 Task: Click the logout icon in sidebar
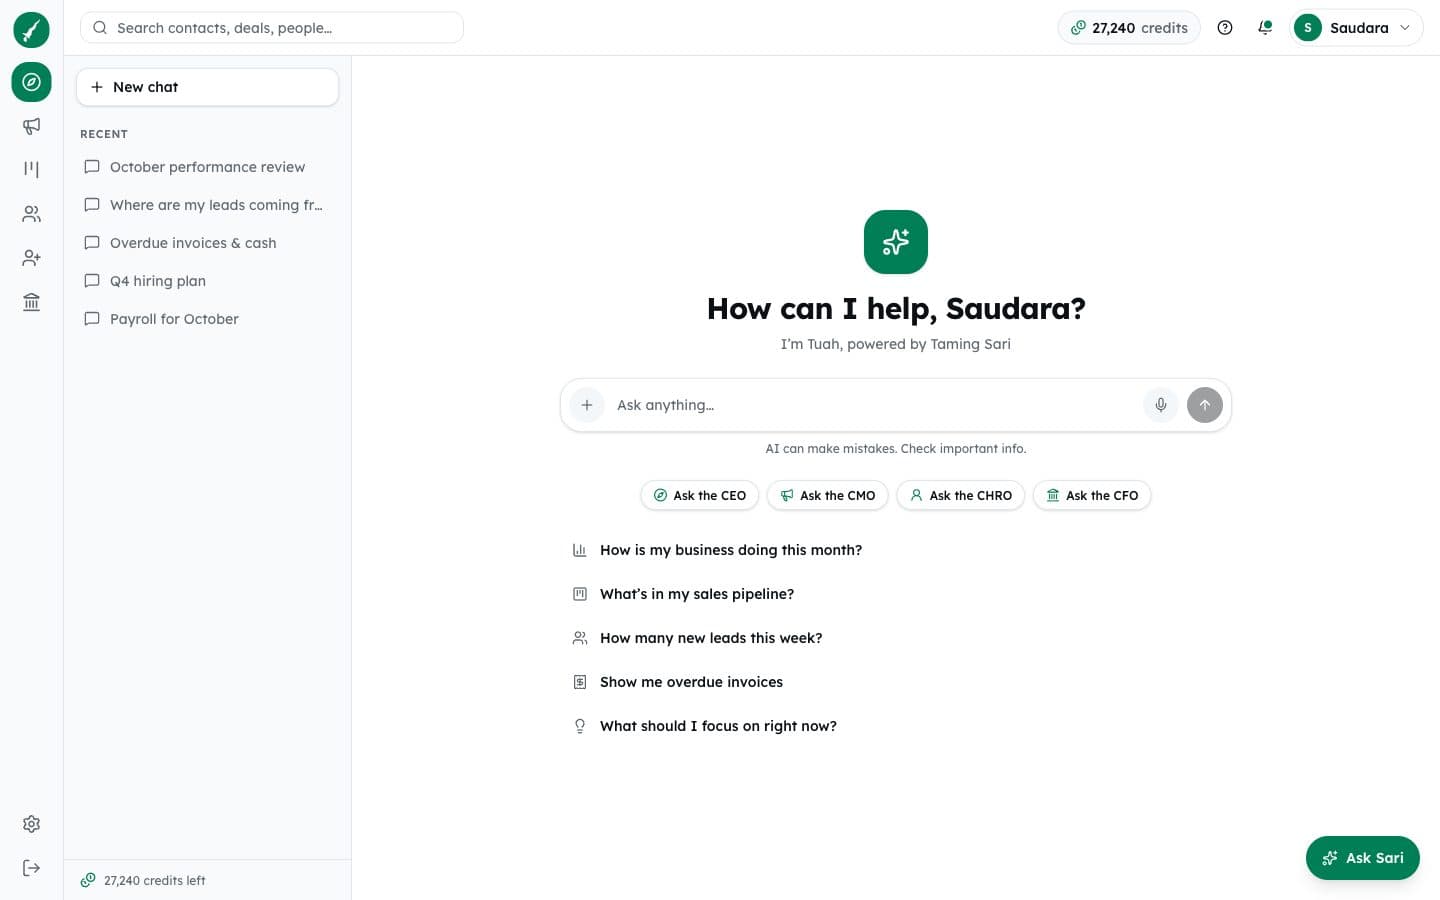(31, 868)
